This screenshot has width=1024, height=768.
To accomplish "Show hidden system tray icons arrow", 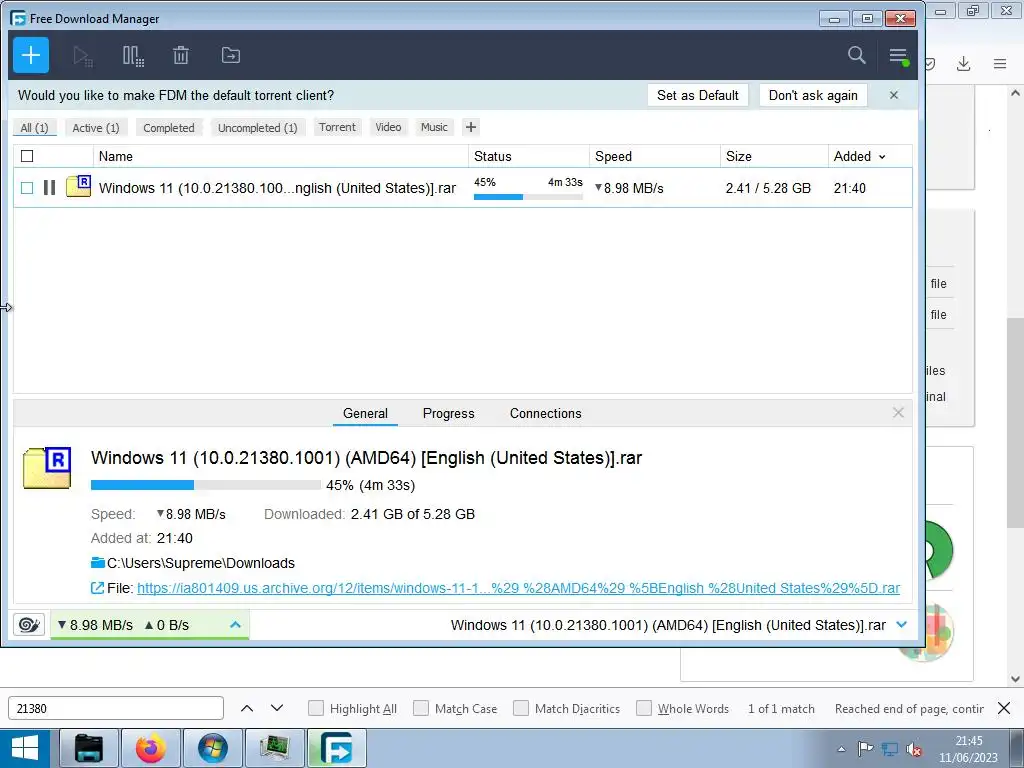I will [842, 749].
